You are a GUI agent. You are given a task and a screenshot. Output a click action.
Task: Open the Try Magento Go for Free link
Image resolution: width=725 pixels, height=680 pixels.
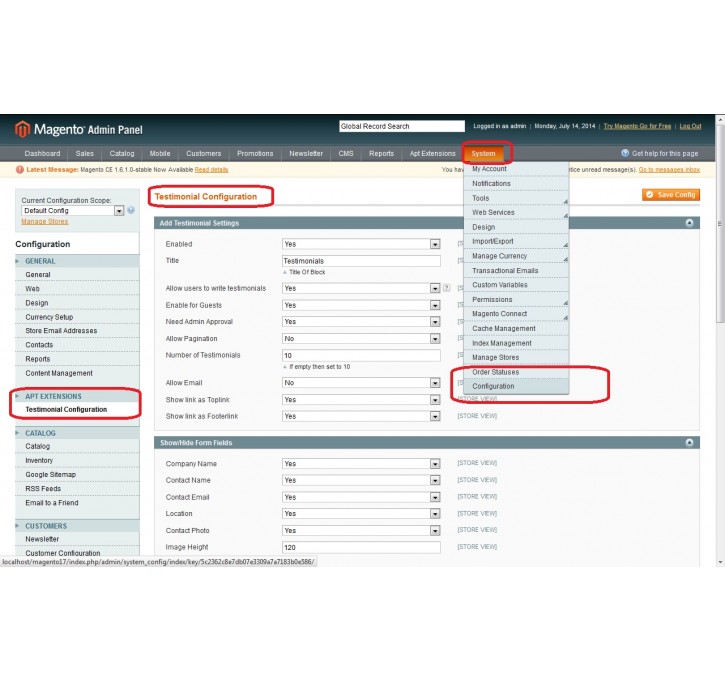(x=637, y=126)
